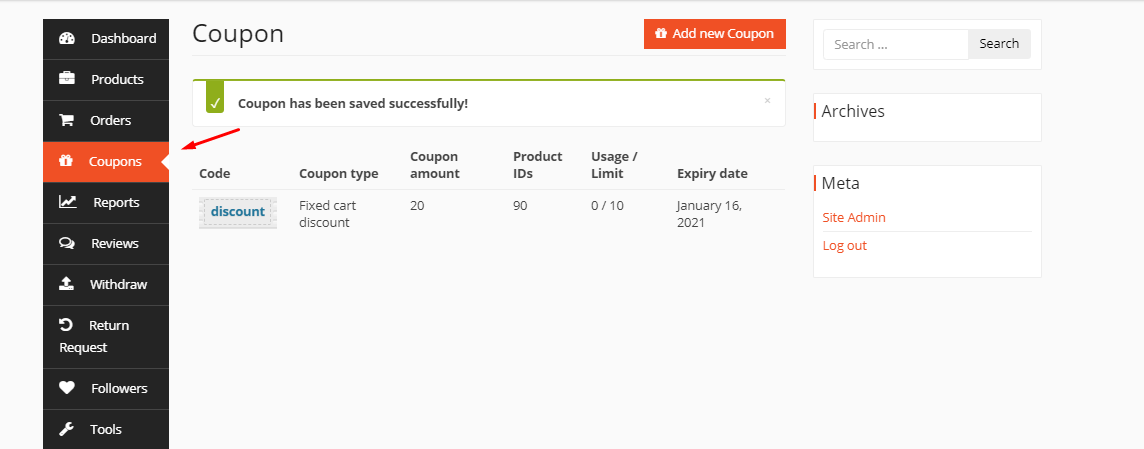Click the Coupons gift icon in sidebar
The width and height of the screenshot is (1144, 449).
click(x=66, y=161)
